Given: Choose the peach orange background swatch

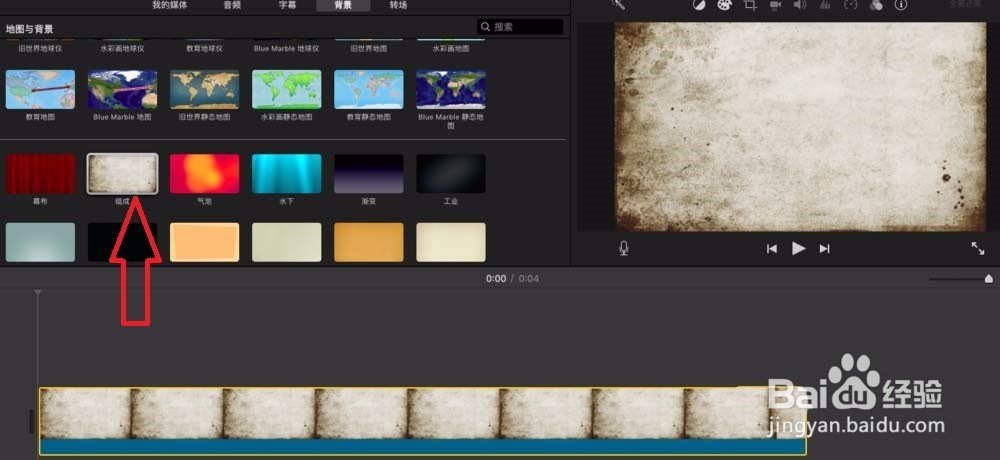Looking at the screenshot, I should (x=205, y=242).
